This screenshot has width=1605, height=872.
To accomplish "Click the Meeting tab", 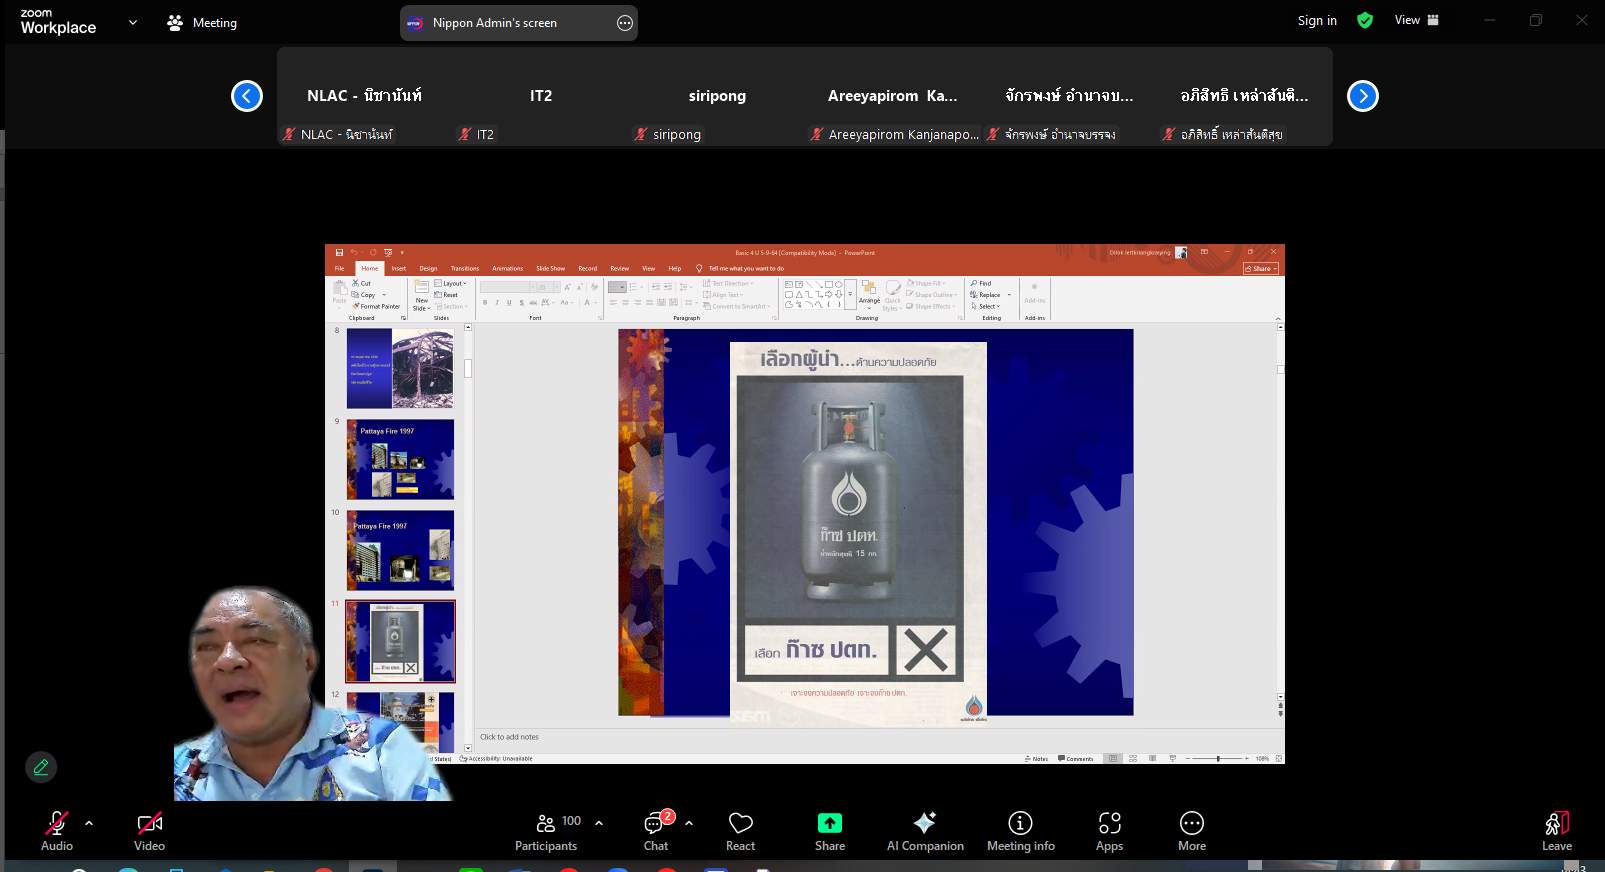I will [202, 22].
